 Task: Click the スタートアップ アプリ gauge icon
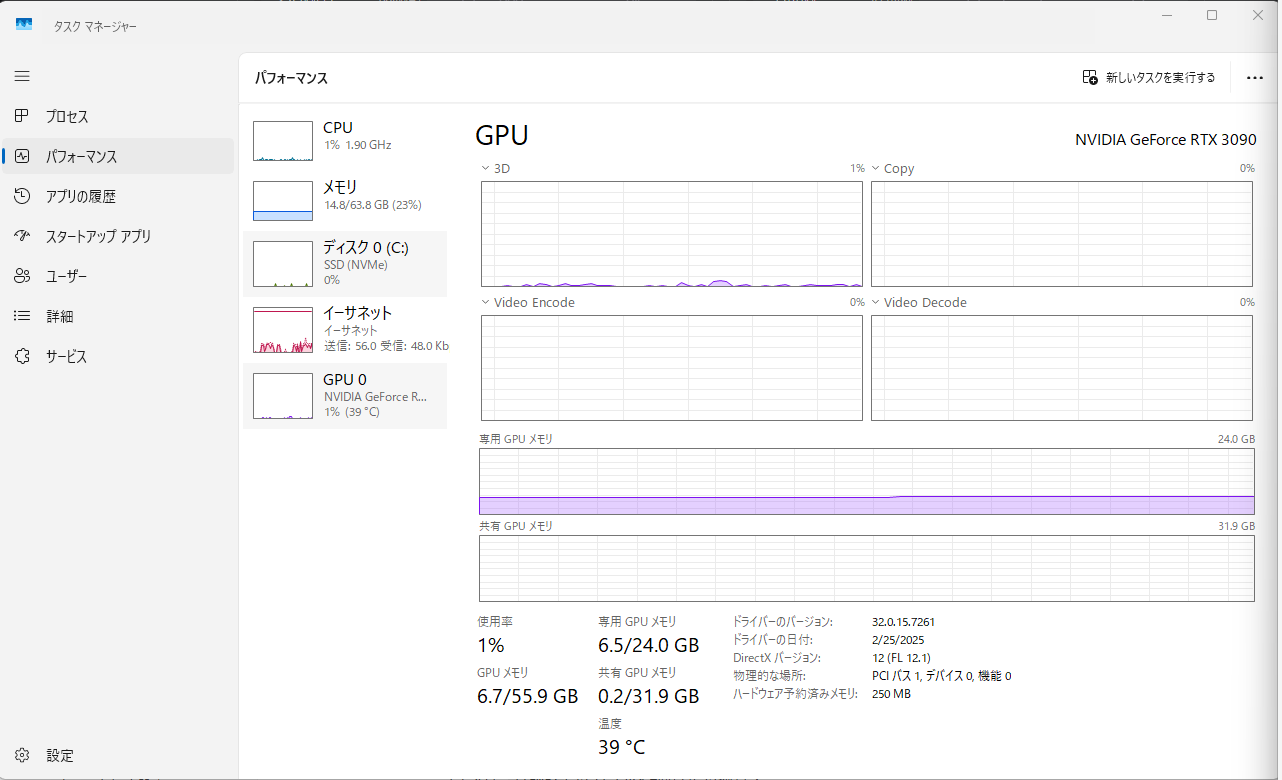(x=22, y=236)
